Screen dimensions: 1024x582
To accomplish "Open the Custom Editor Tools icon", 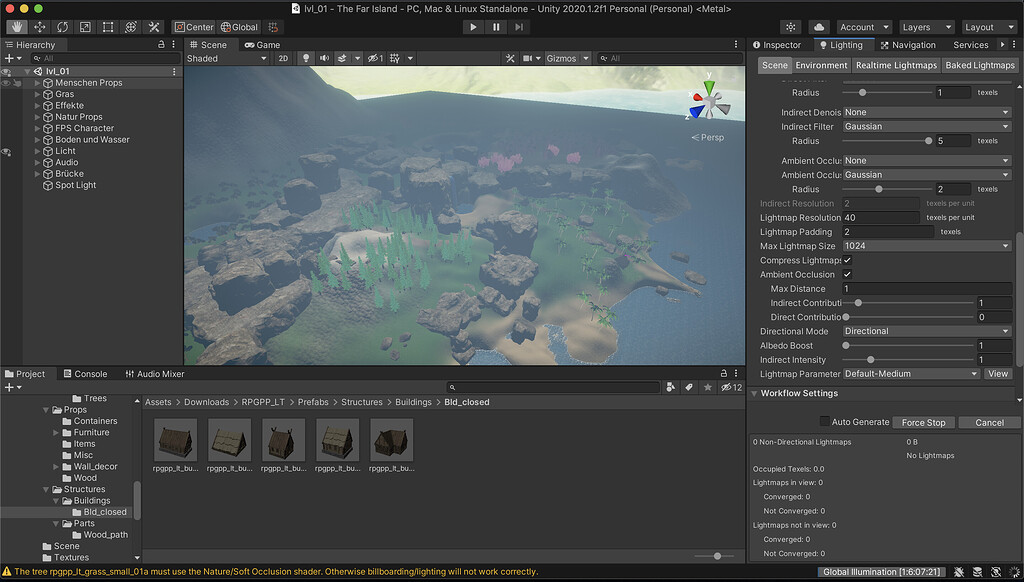I will (x=153, y=27).
